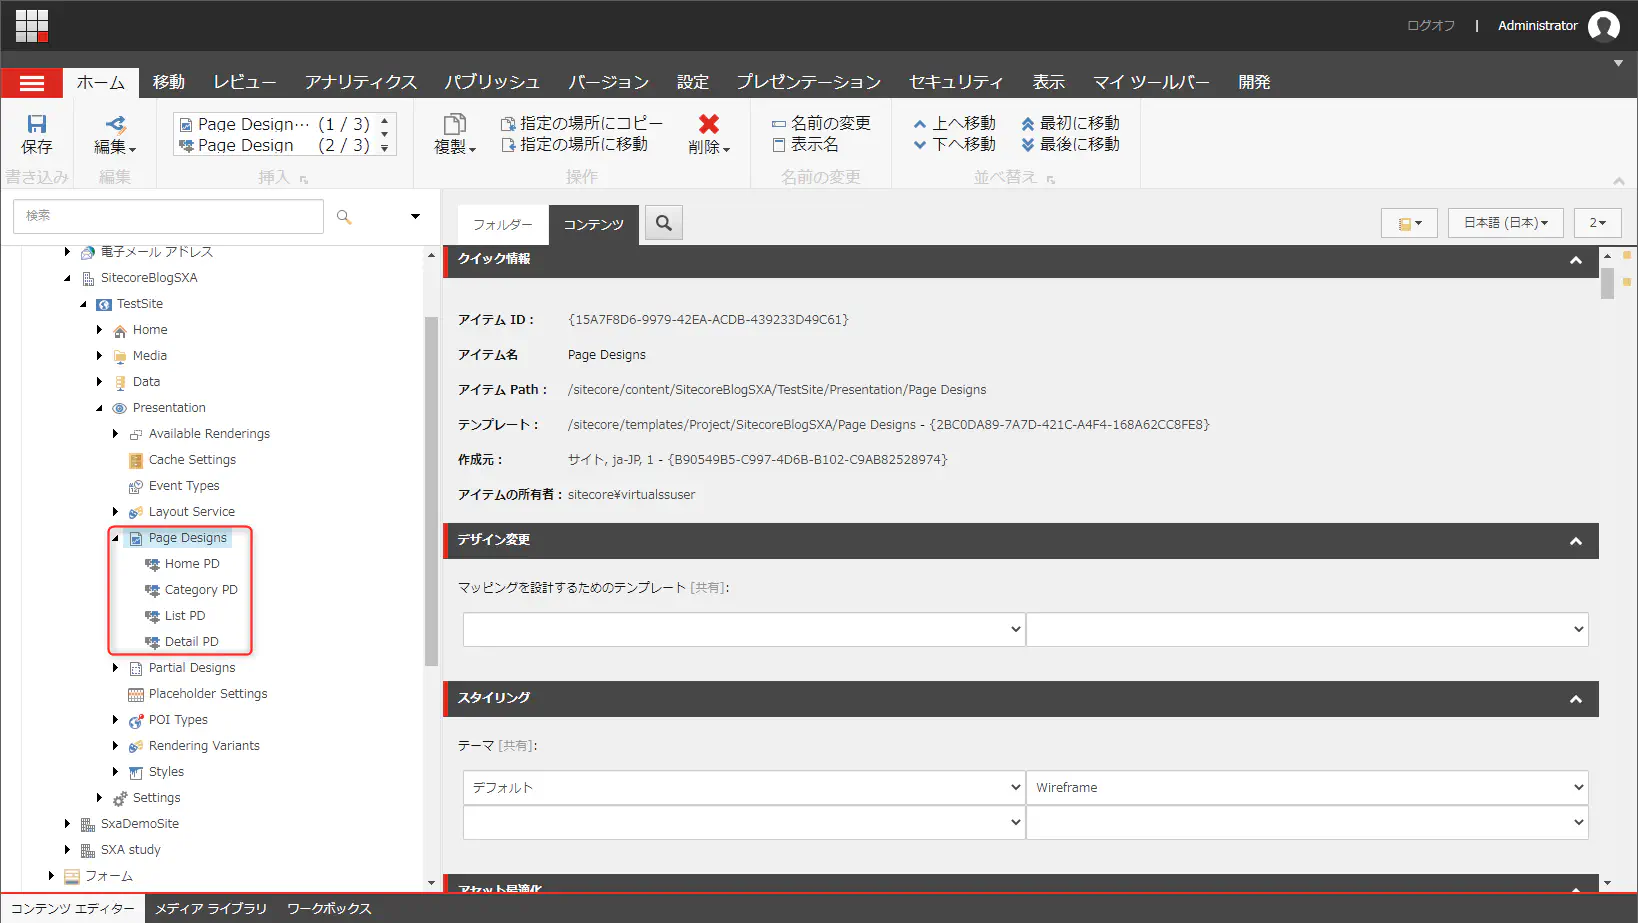This screenshot has height=923, width=1638.
Task: Click the Presentation node icon
Action: click(x=120, y=408)
